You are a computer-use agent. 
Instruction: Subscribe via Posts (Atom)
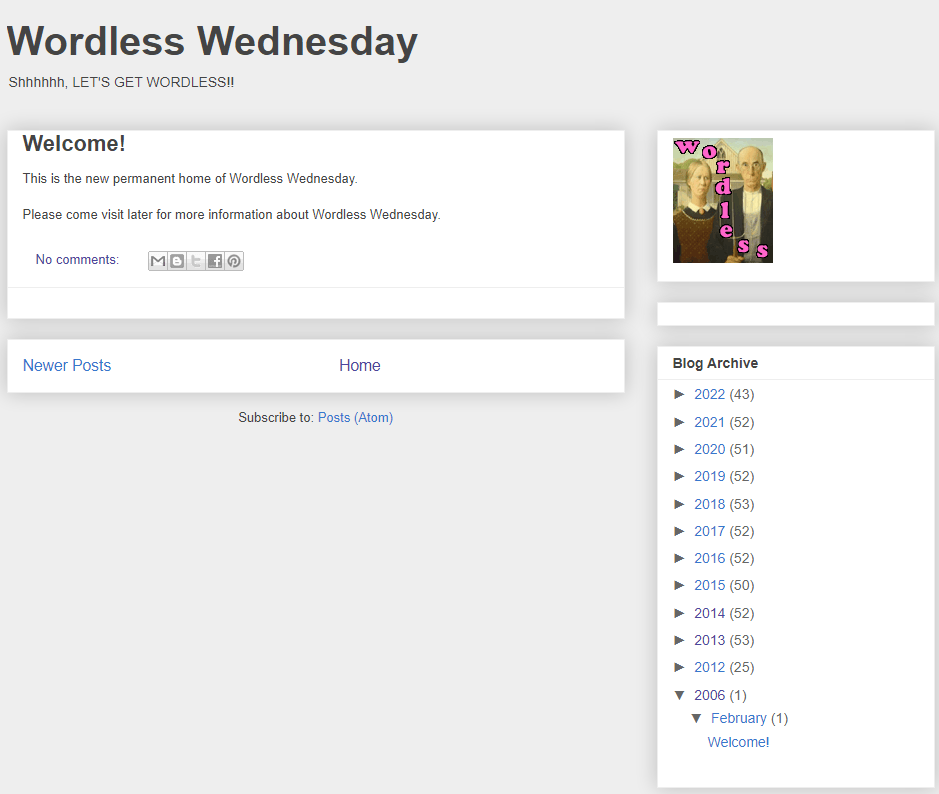tap(355, 417)
